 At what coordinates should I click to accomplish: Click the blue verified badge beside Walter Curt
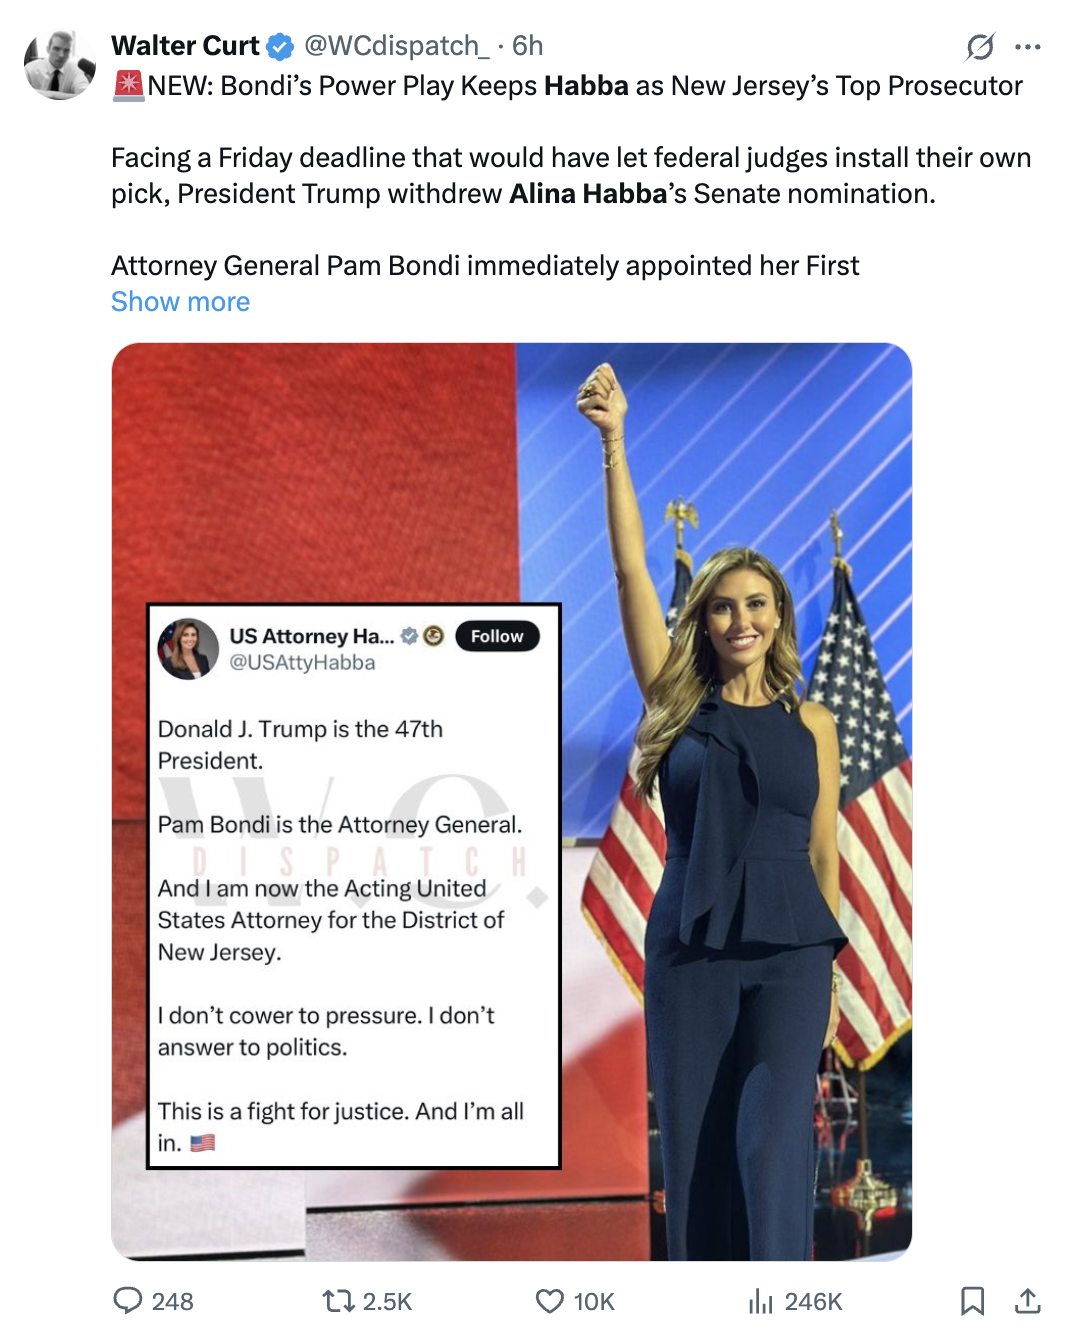point(280,47)
